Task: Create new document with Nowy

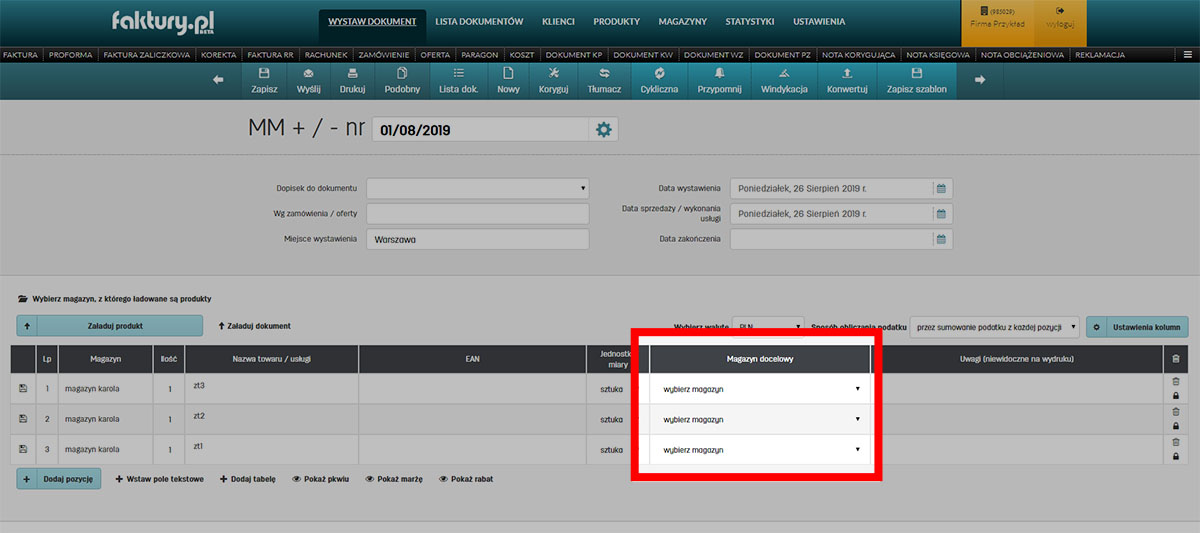Action: (x=508, y=81)
